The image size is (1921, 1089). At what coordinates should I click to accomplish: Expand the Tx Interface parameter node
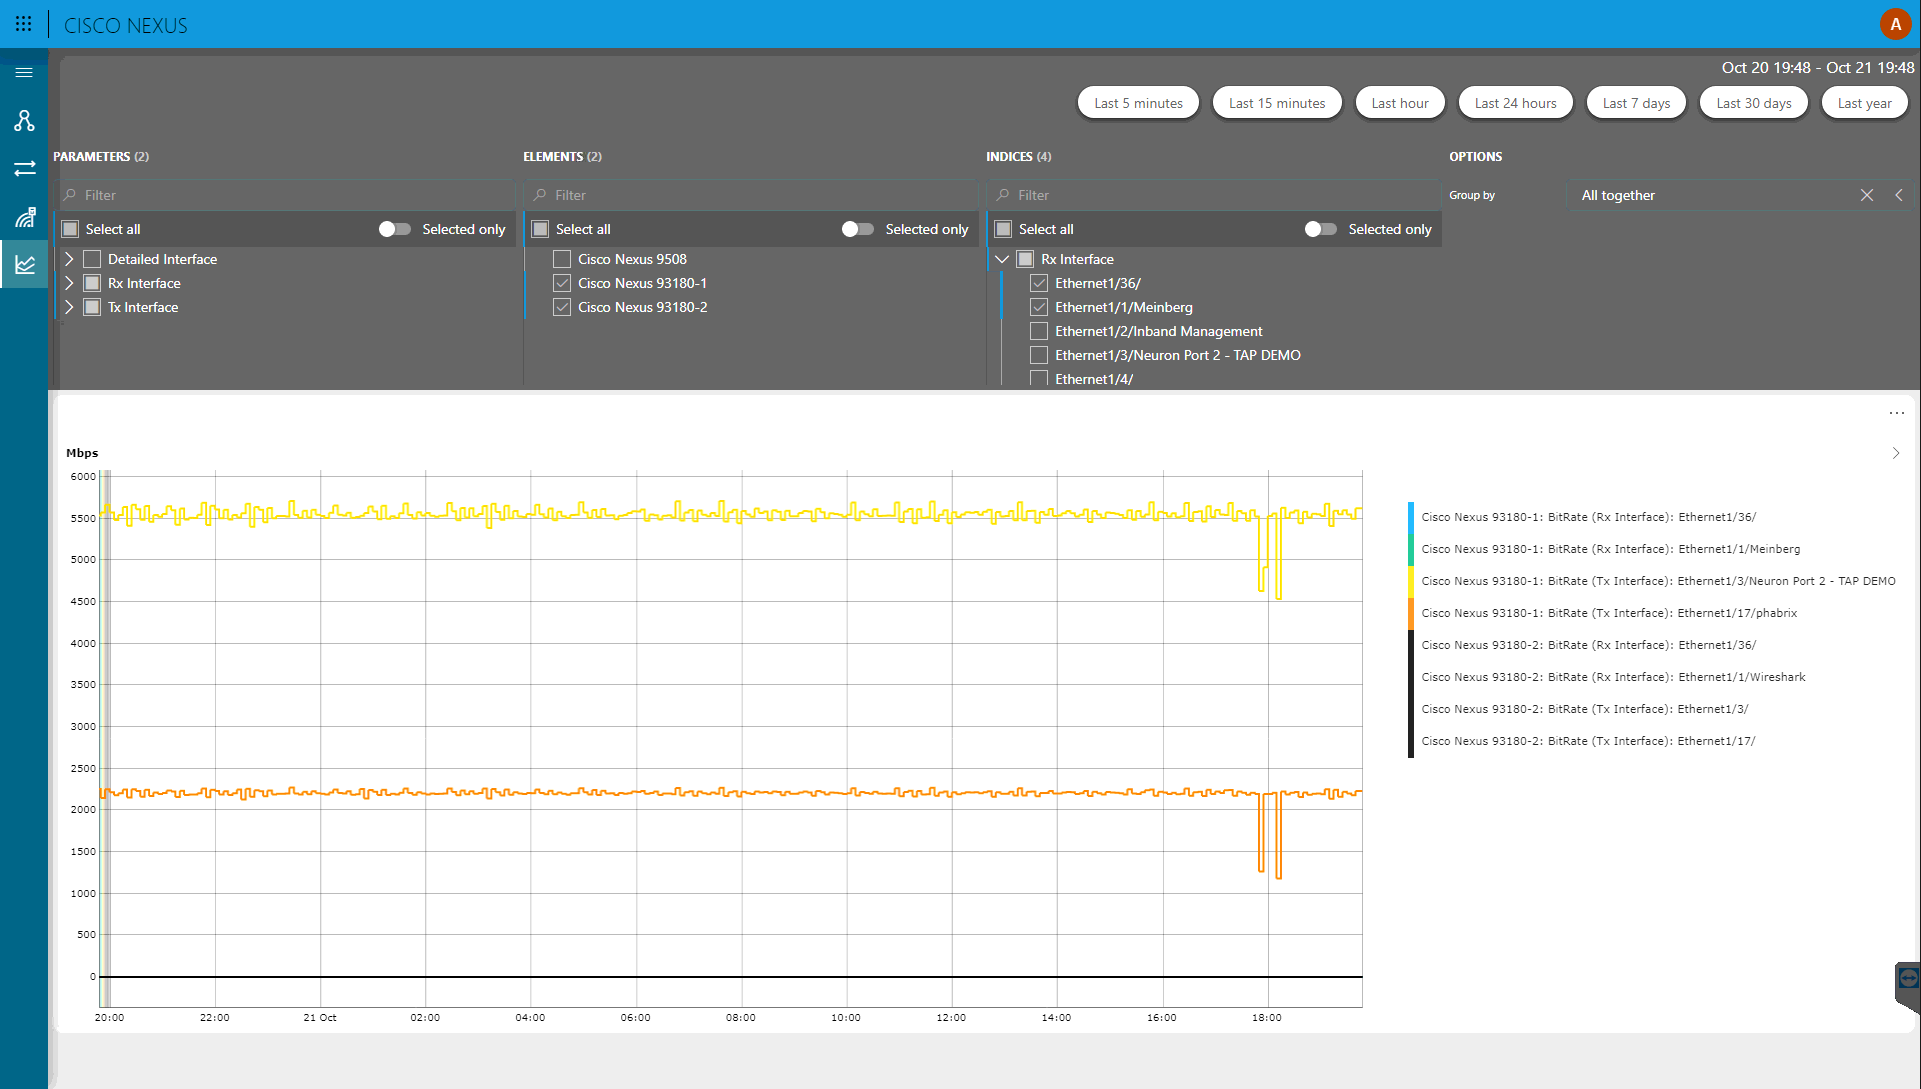click(x=69, y=307)
